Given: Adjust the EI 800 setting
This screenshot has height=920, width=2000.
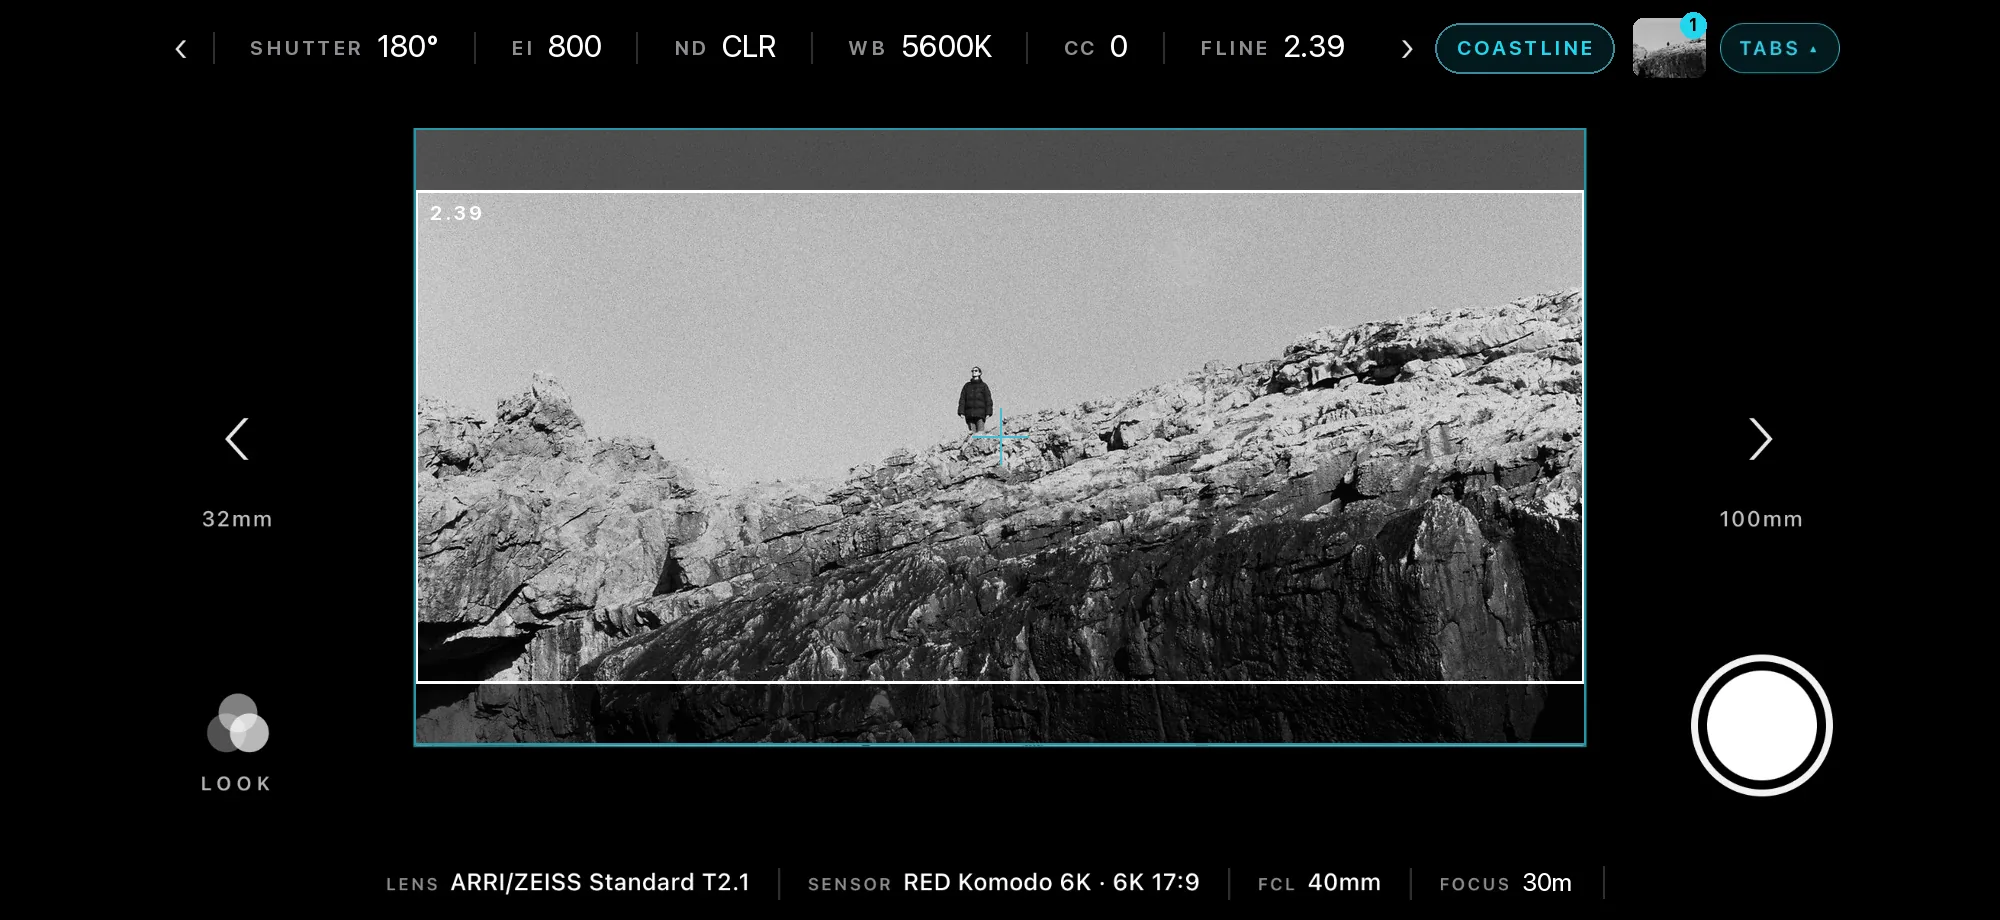Looking at the screenshot, I should click(x=556, y=47).
